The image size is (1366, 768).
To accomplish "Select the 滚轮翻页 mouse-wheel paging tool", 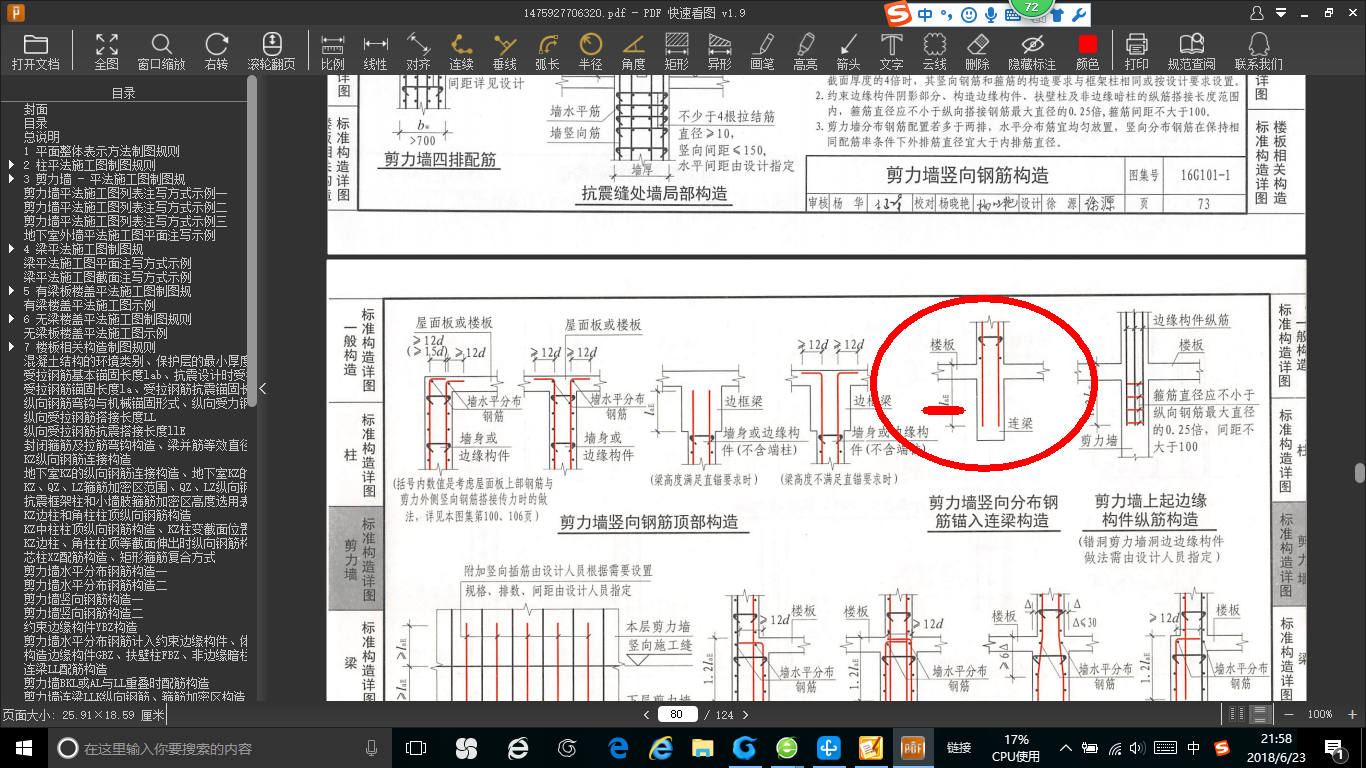I will (x=271, y=51).
